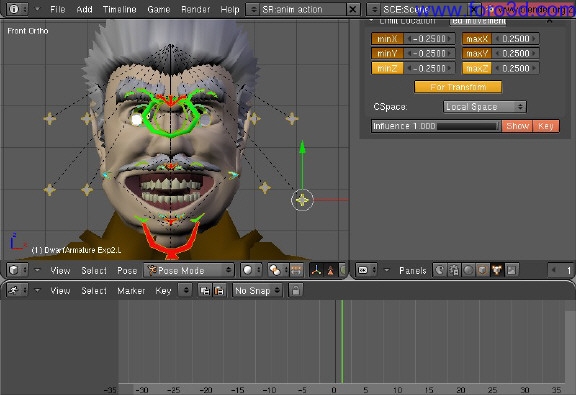Open the Info window type selector icon
The image size is (576, 395).
[x=17, y=9]
